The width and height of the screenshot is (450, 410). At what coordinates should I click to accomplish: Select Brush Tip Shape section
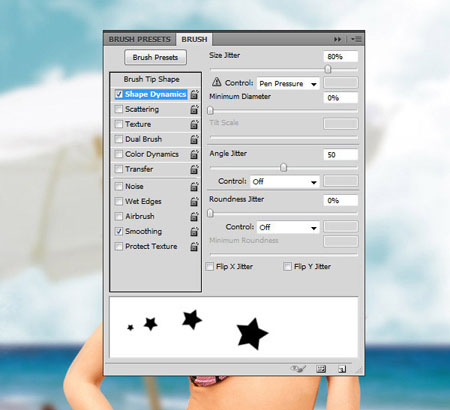click(152, 79)
